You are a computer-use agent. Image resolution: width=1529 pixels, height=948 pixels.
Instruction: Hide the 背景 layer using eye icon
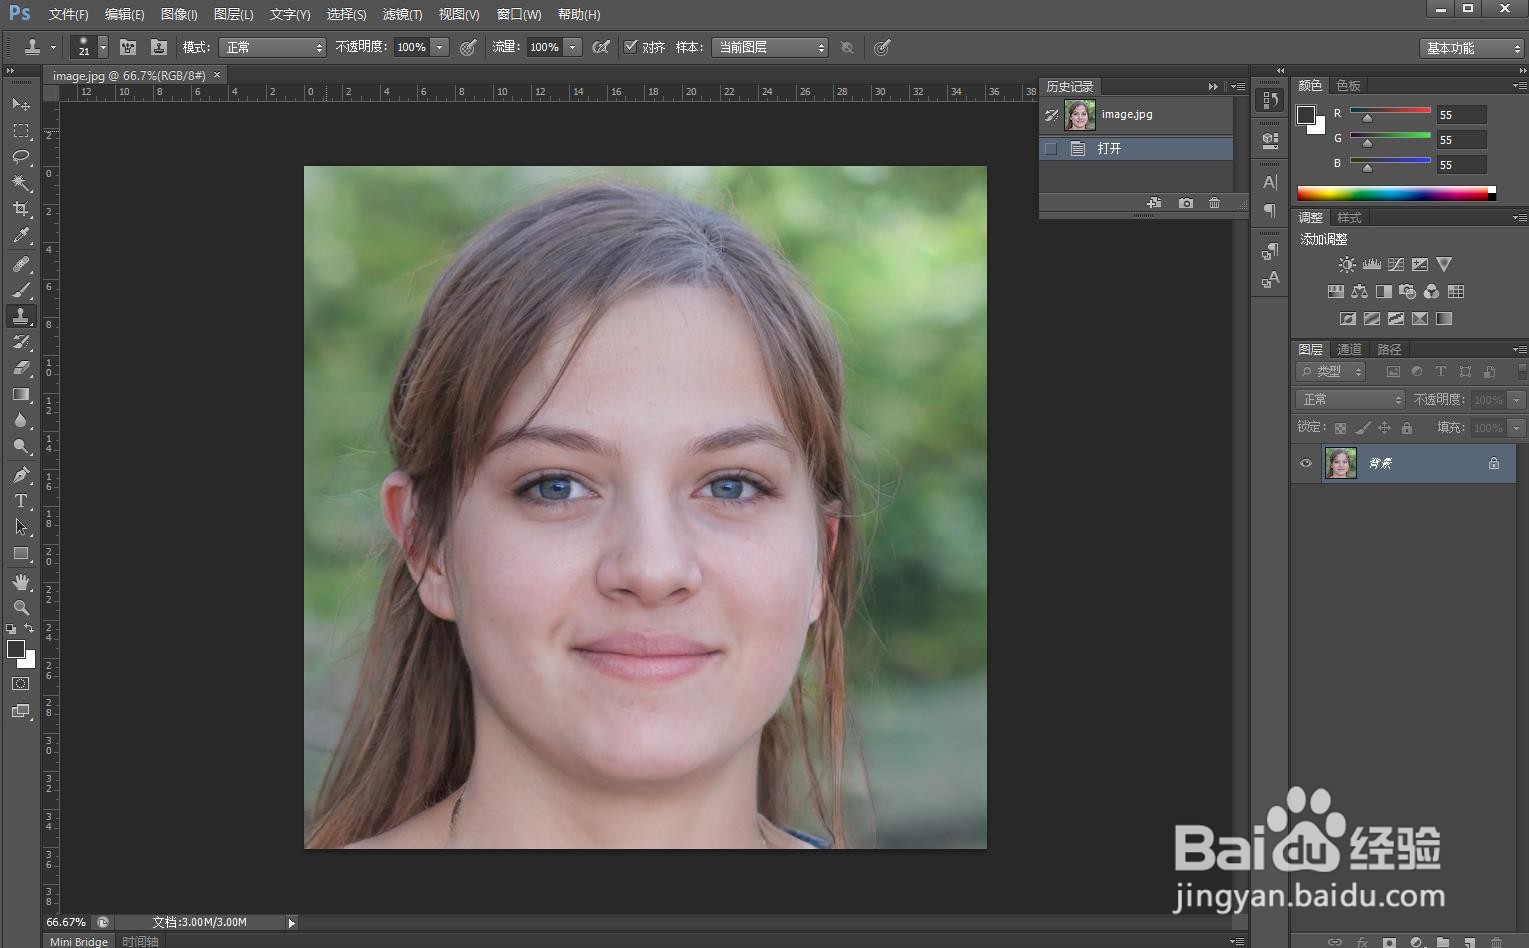coord(1305,463)
